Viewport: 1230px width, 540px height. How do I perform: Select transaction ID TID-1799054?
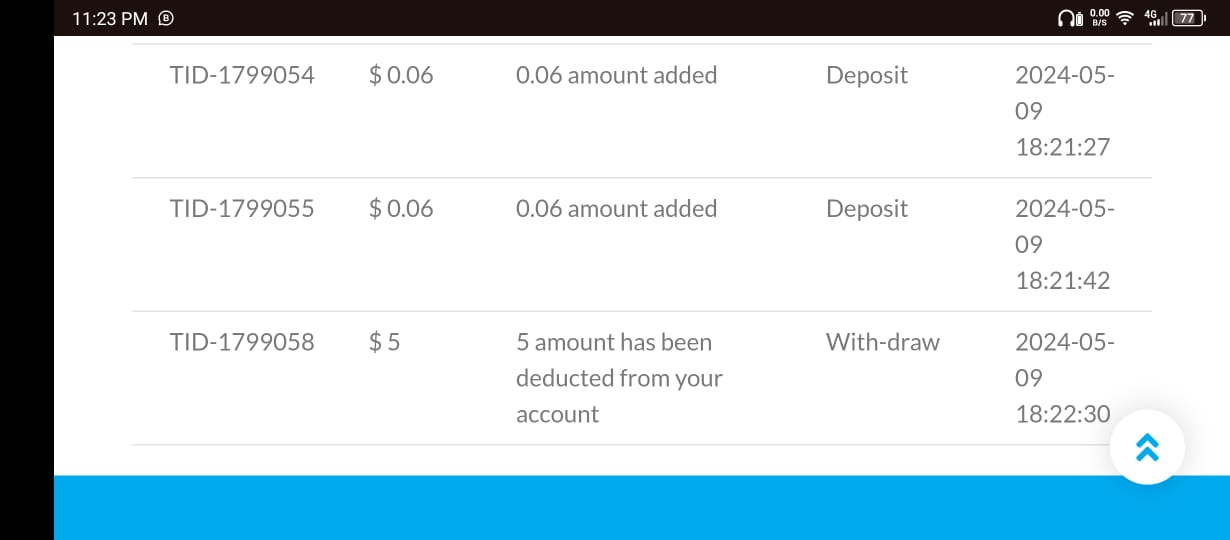242,75
